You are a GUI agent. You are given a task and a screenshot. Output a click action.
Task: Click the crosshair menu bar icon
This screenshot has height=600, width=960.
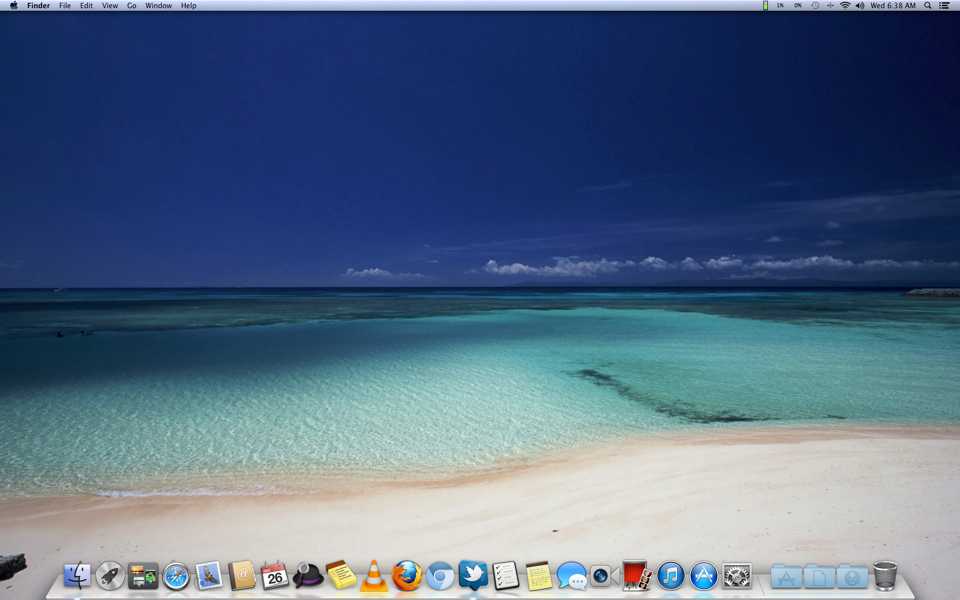(830, 6)
